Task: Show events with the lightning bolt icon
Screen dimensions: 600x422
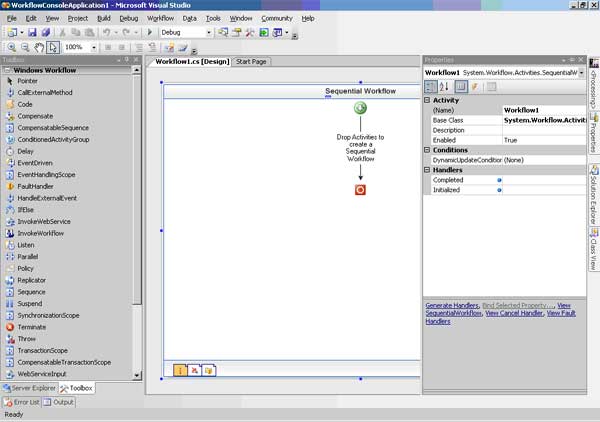Action: point(475,87)
